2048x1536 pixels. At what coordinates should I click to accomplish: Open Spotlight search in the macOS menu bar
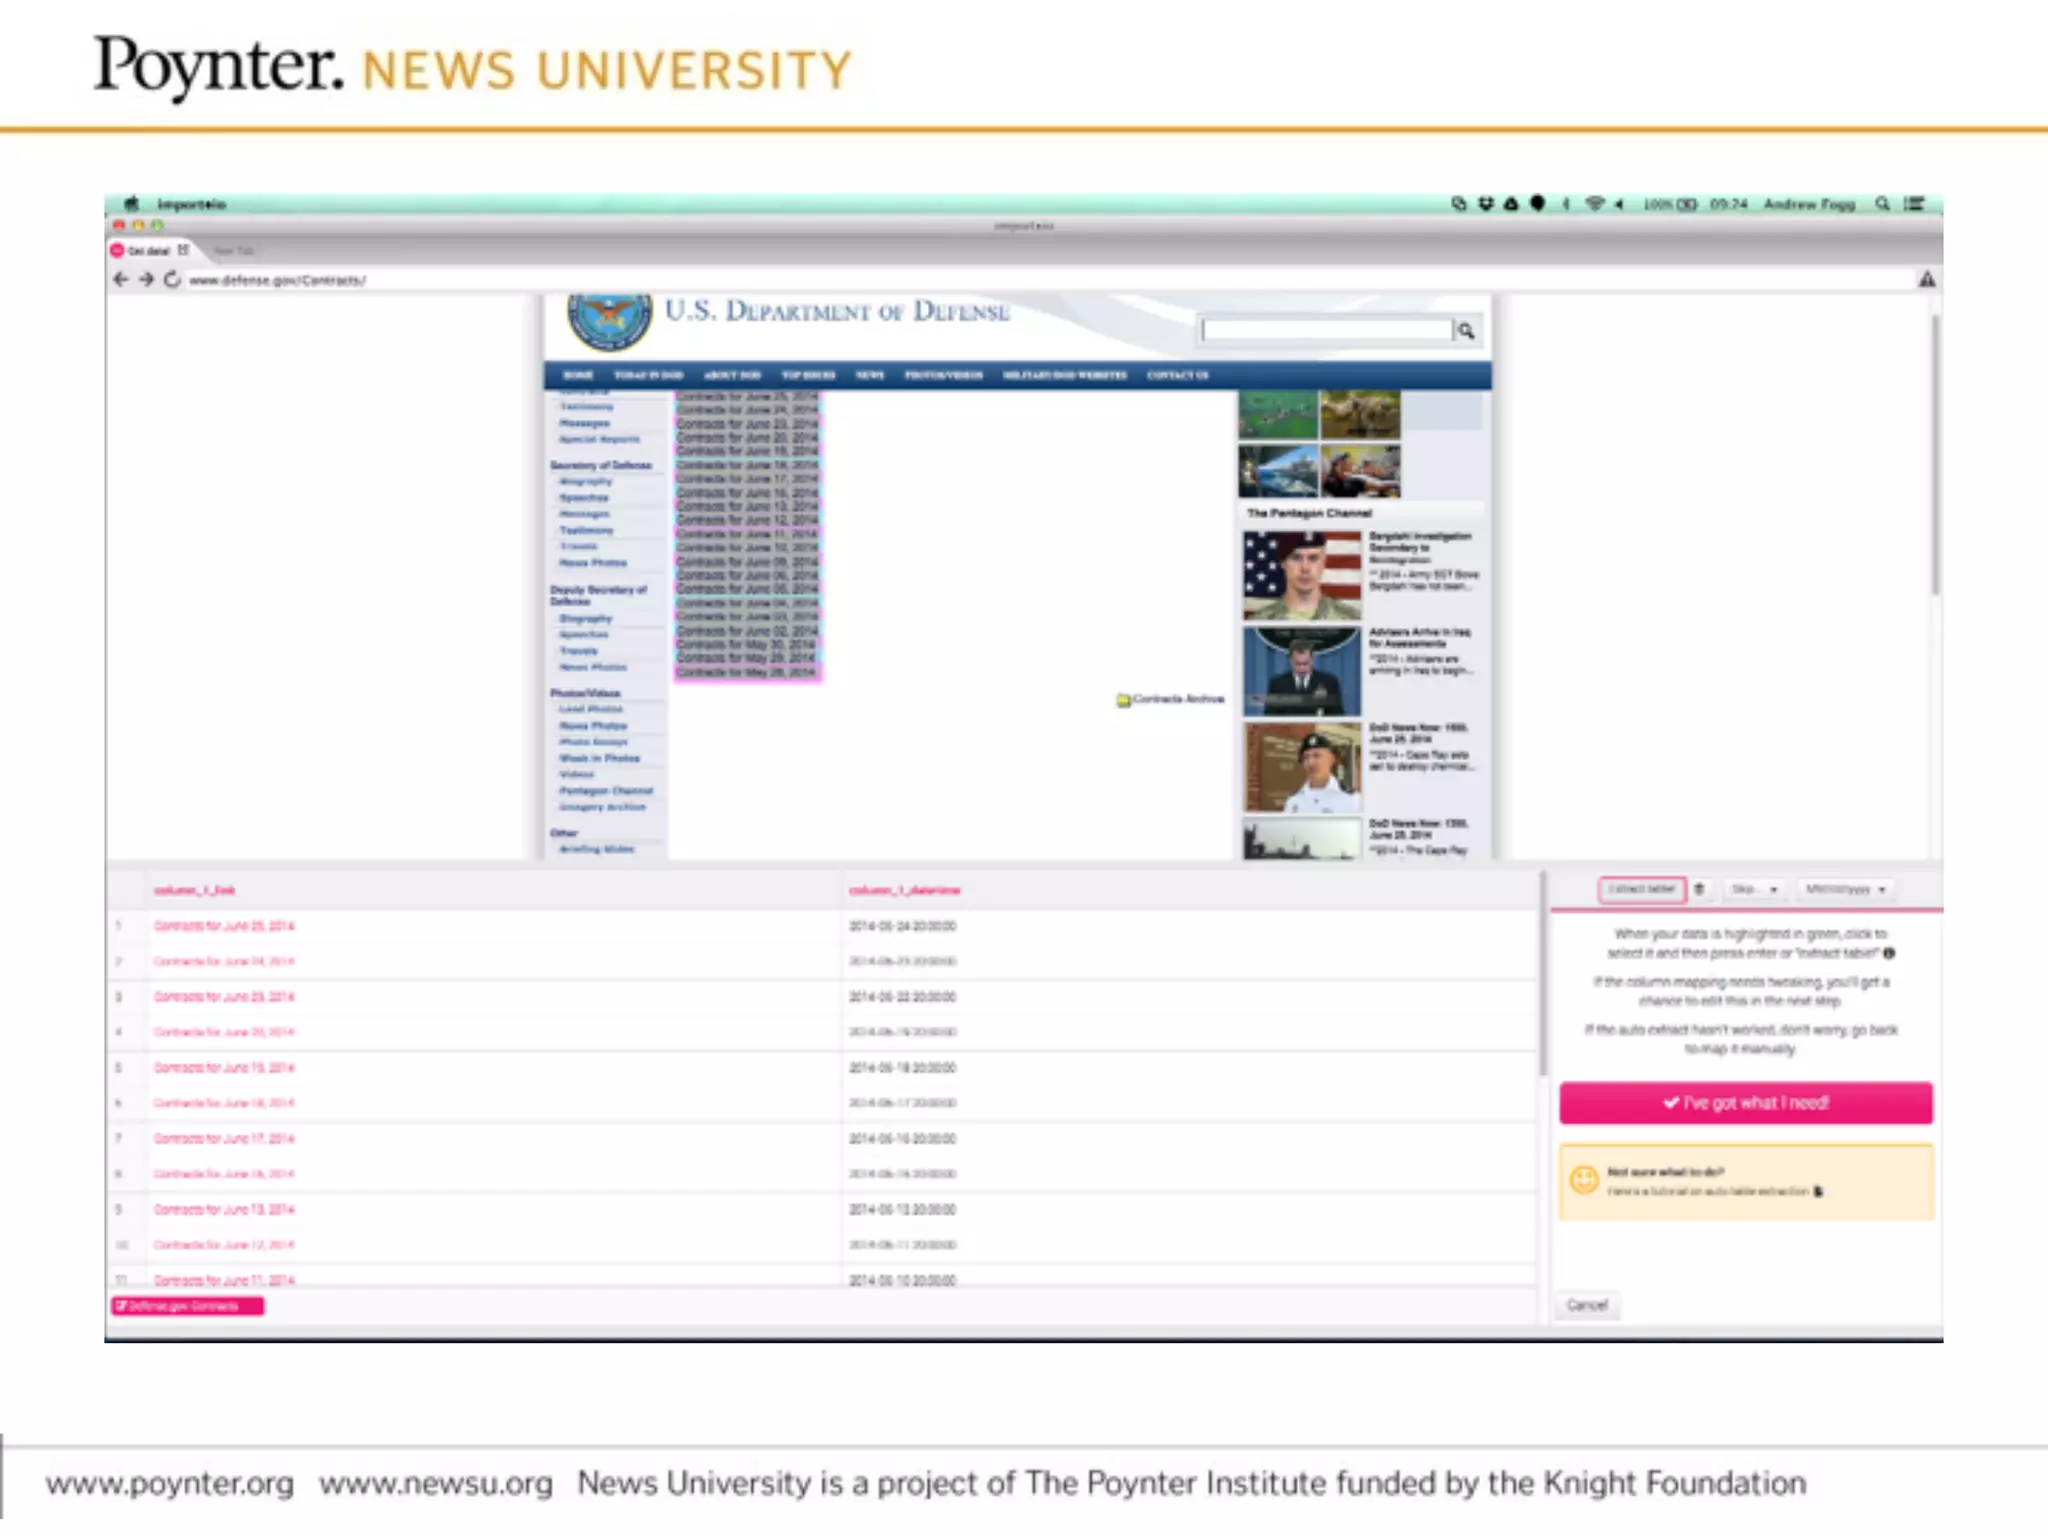1882,204
